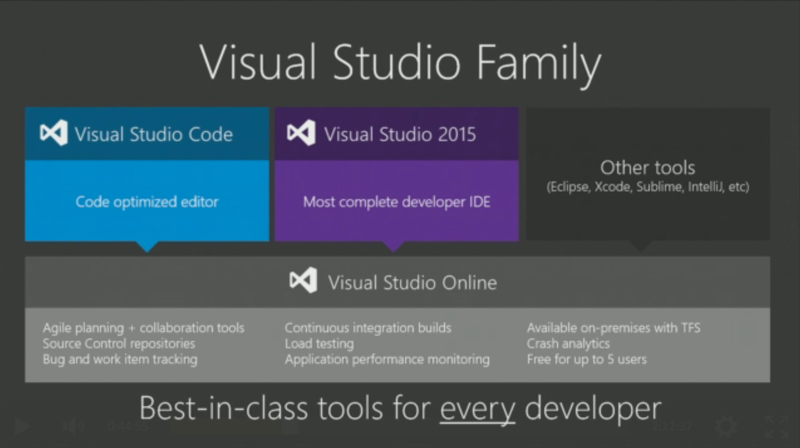Click the 'Code optimized editor' text
This screenshot has width=800, height=448.
pyautogui.click(x=147, y=202)
